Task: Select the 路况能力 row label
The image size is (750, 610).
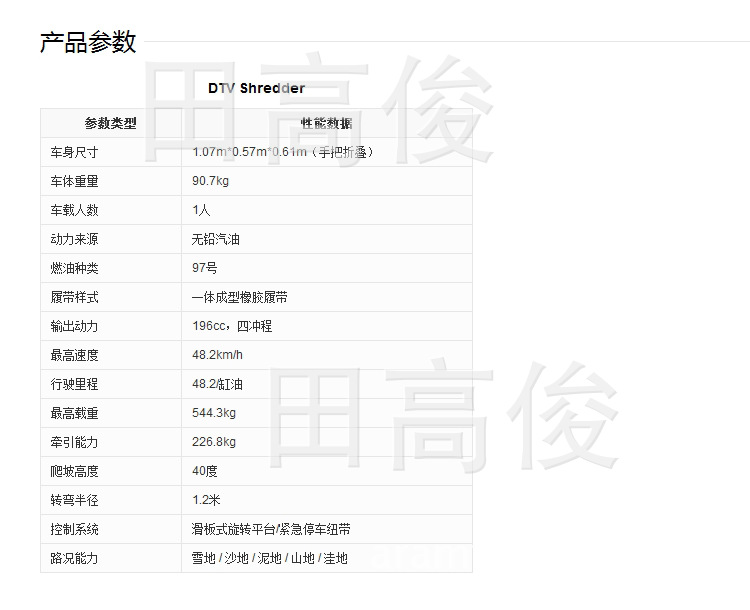Action: [x=74, y=558]
